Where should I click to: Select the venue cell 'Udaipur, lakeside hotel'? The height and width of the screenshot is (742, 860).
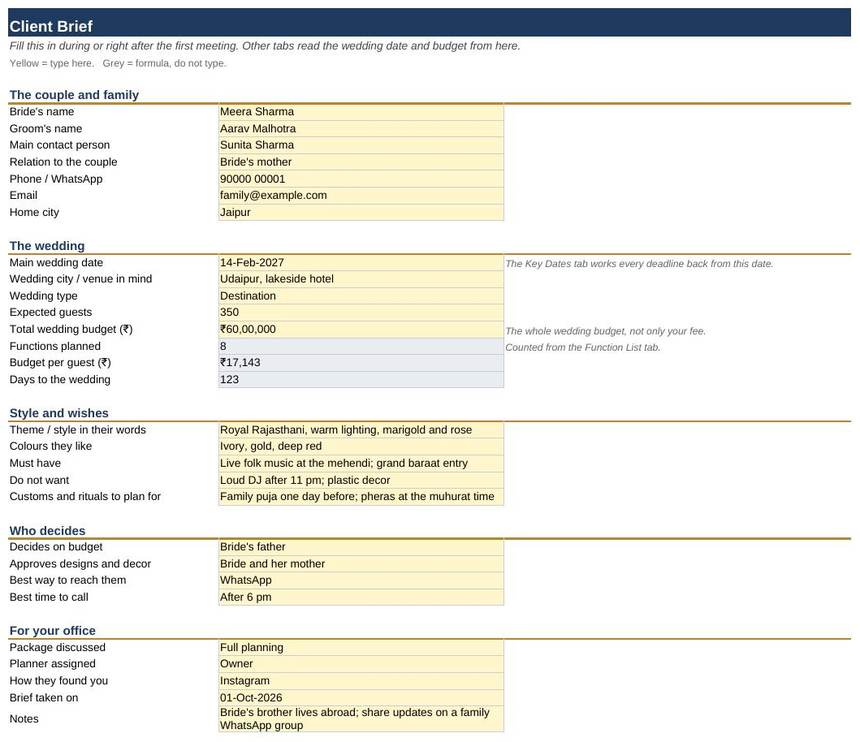point(361,279)
